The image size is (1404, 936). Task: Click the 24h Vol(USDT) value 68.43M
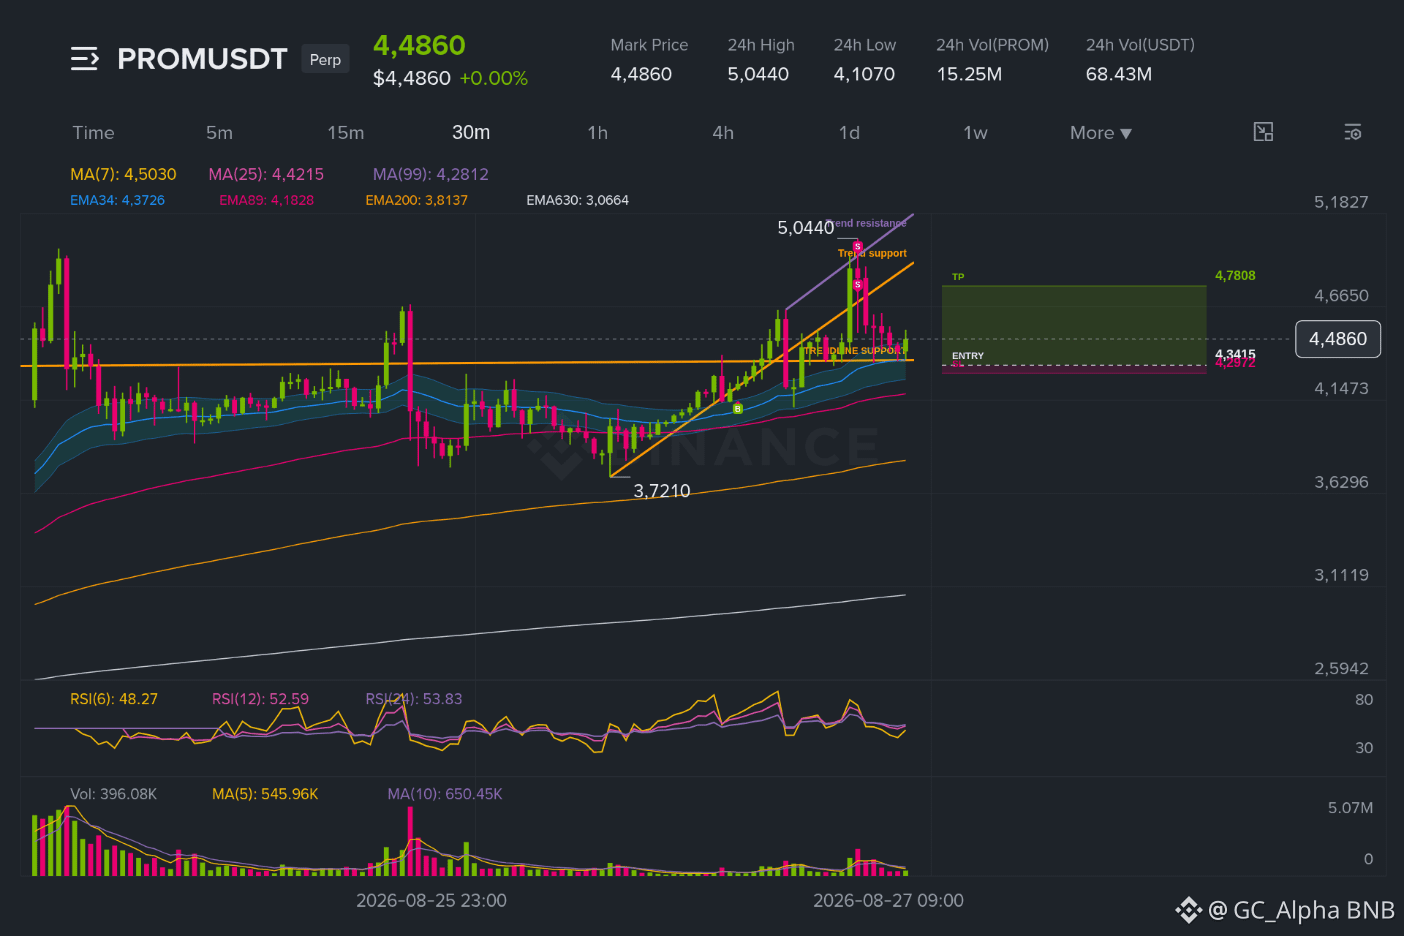(x=1119, y=74)
